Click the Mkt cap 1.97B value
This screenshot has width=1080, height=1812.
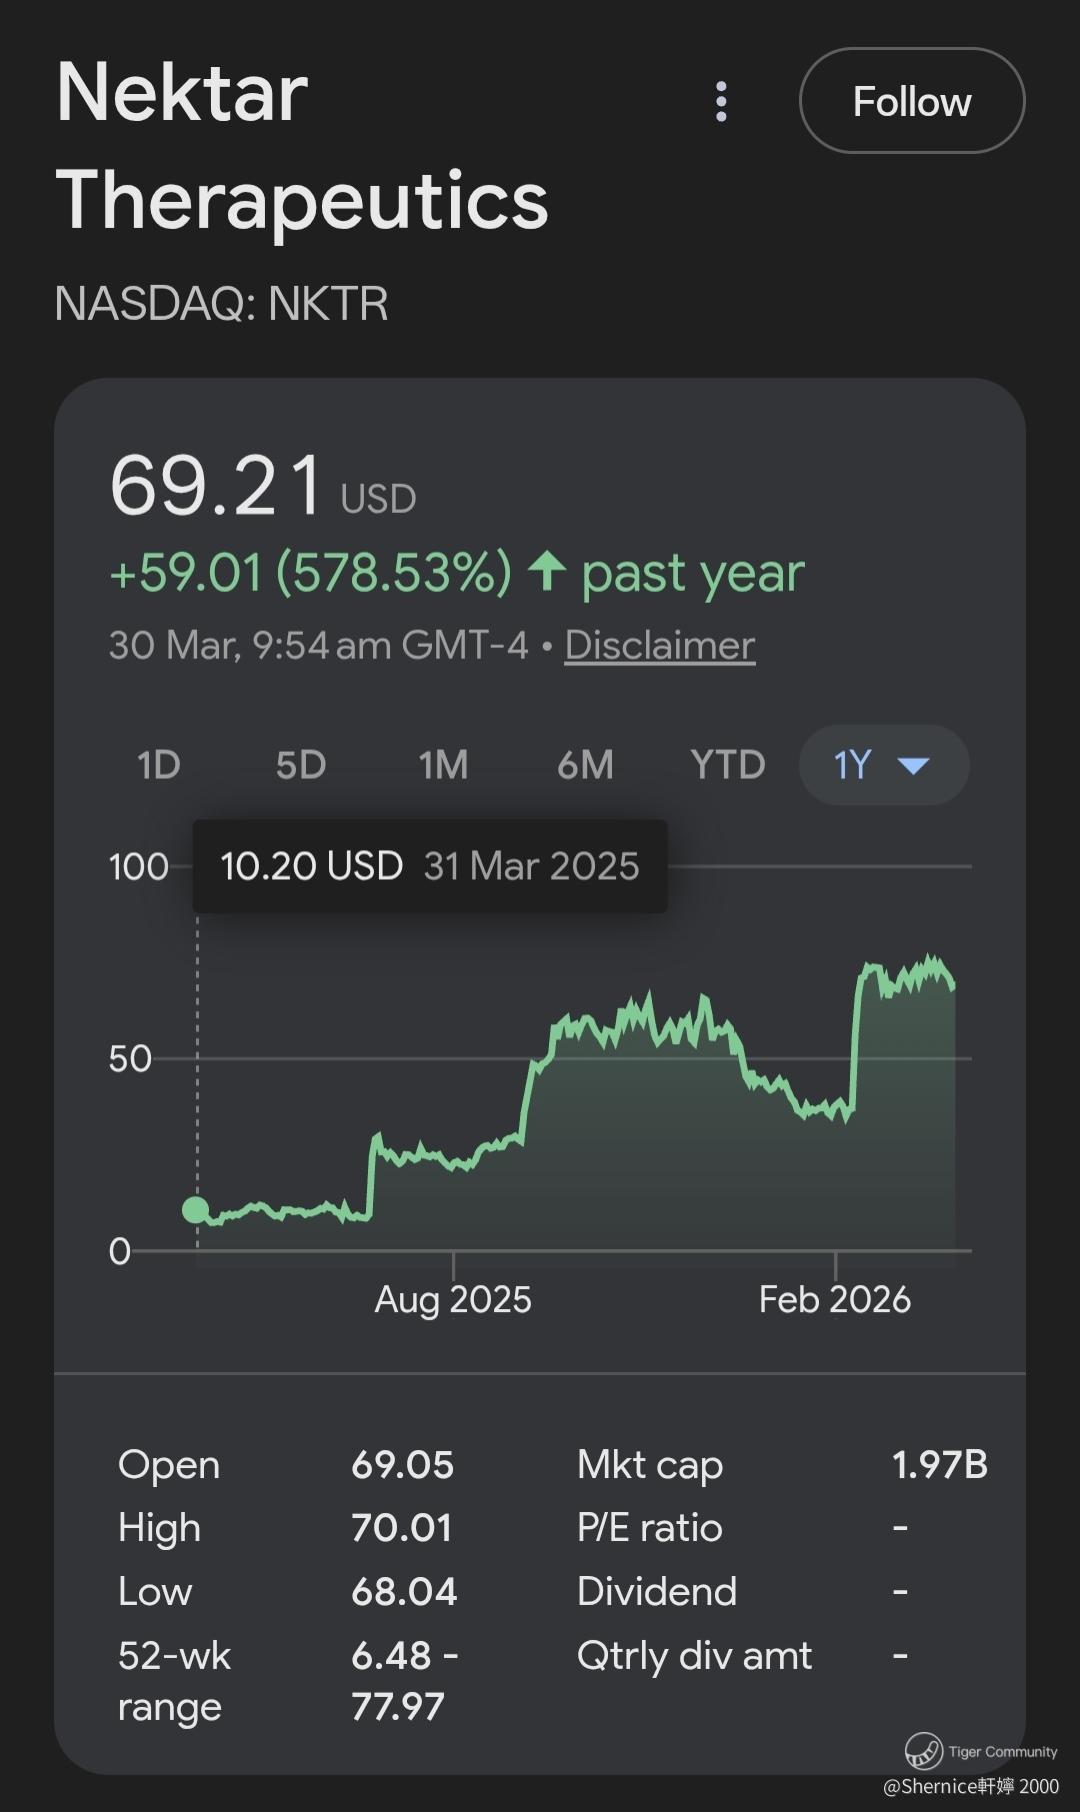click(x=939, y=1465)
